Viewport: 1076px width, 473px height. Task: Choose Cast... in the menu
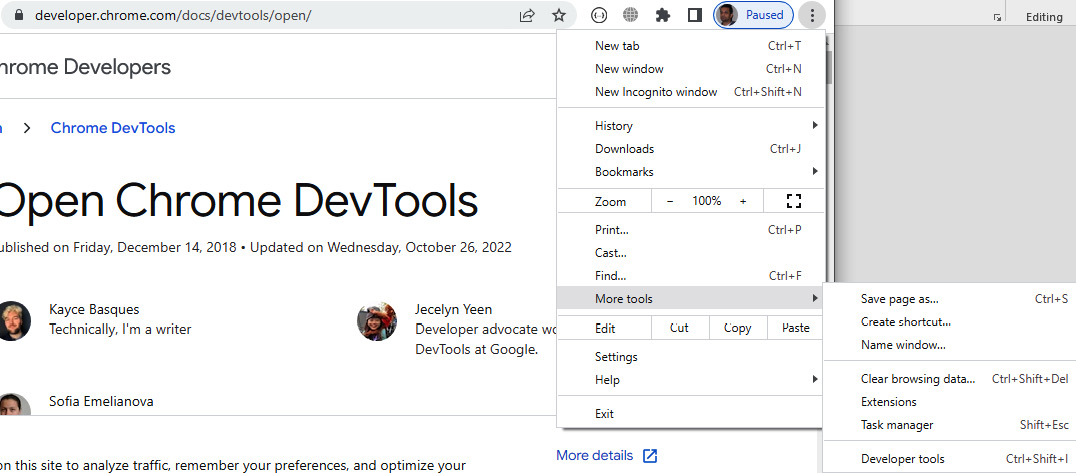(x=690, y=253)
